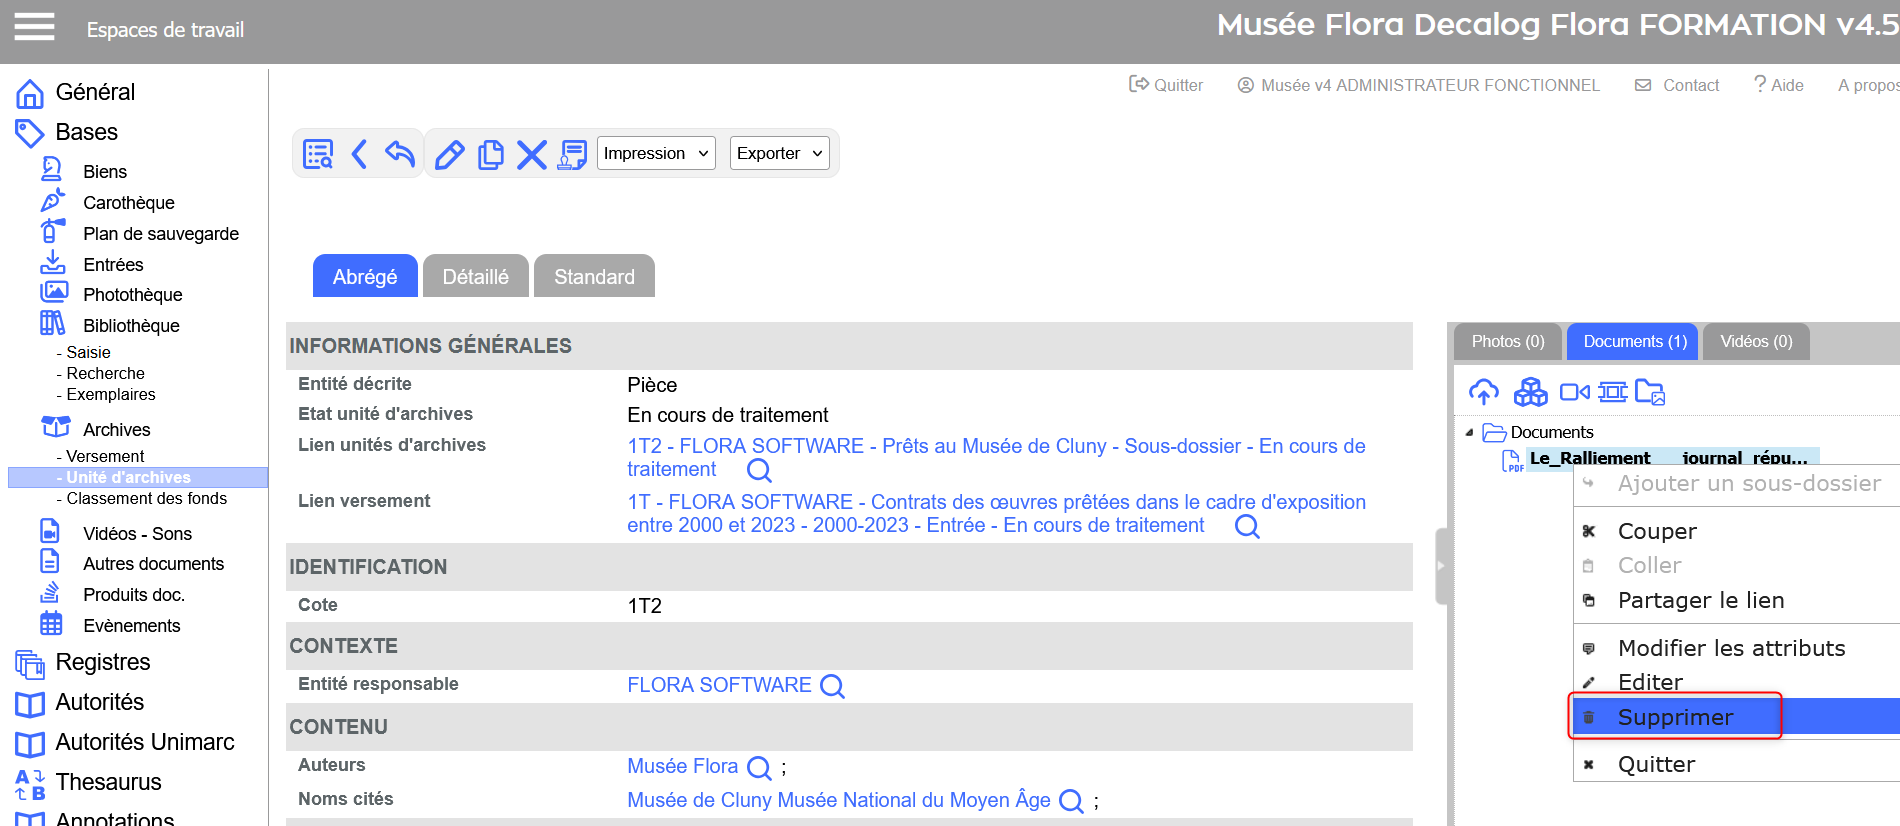This screenshot has width=1900, height=826.
Task: Open the FLORA SOFTWARE entité responsable link
Action: 718,685
